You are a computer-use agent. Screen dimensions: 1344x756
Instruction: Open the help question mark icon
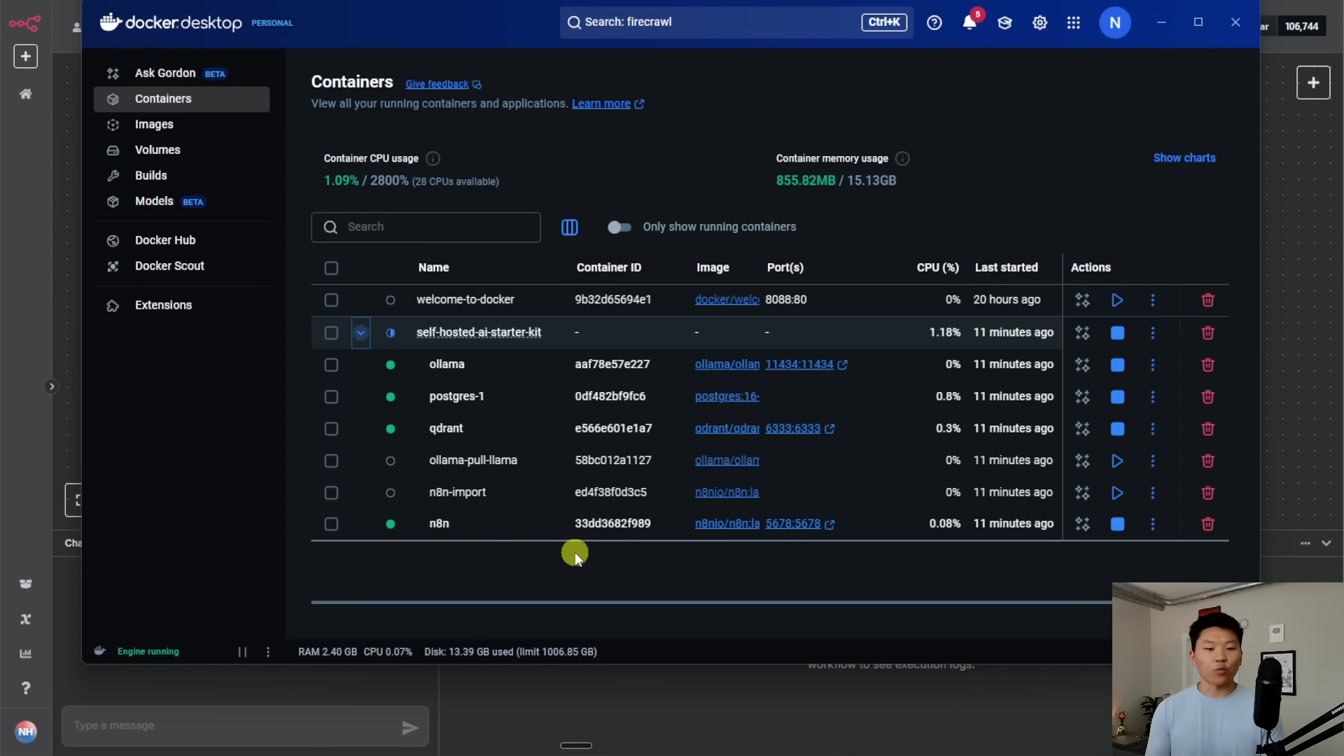tap(934, 23)
